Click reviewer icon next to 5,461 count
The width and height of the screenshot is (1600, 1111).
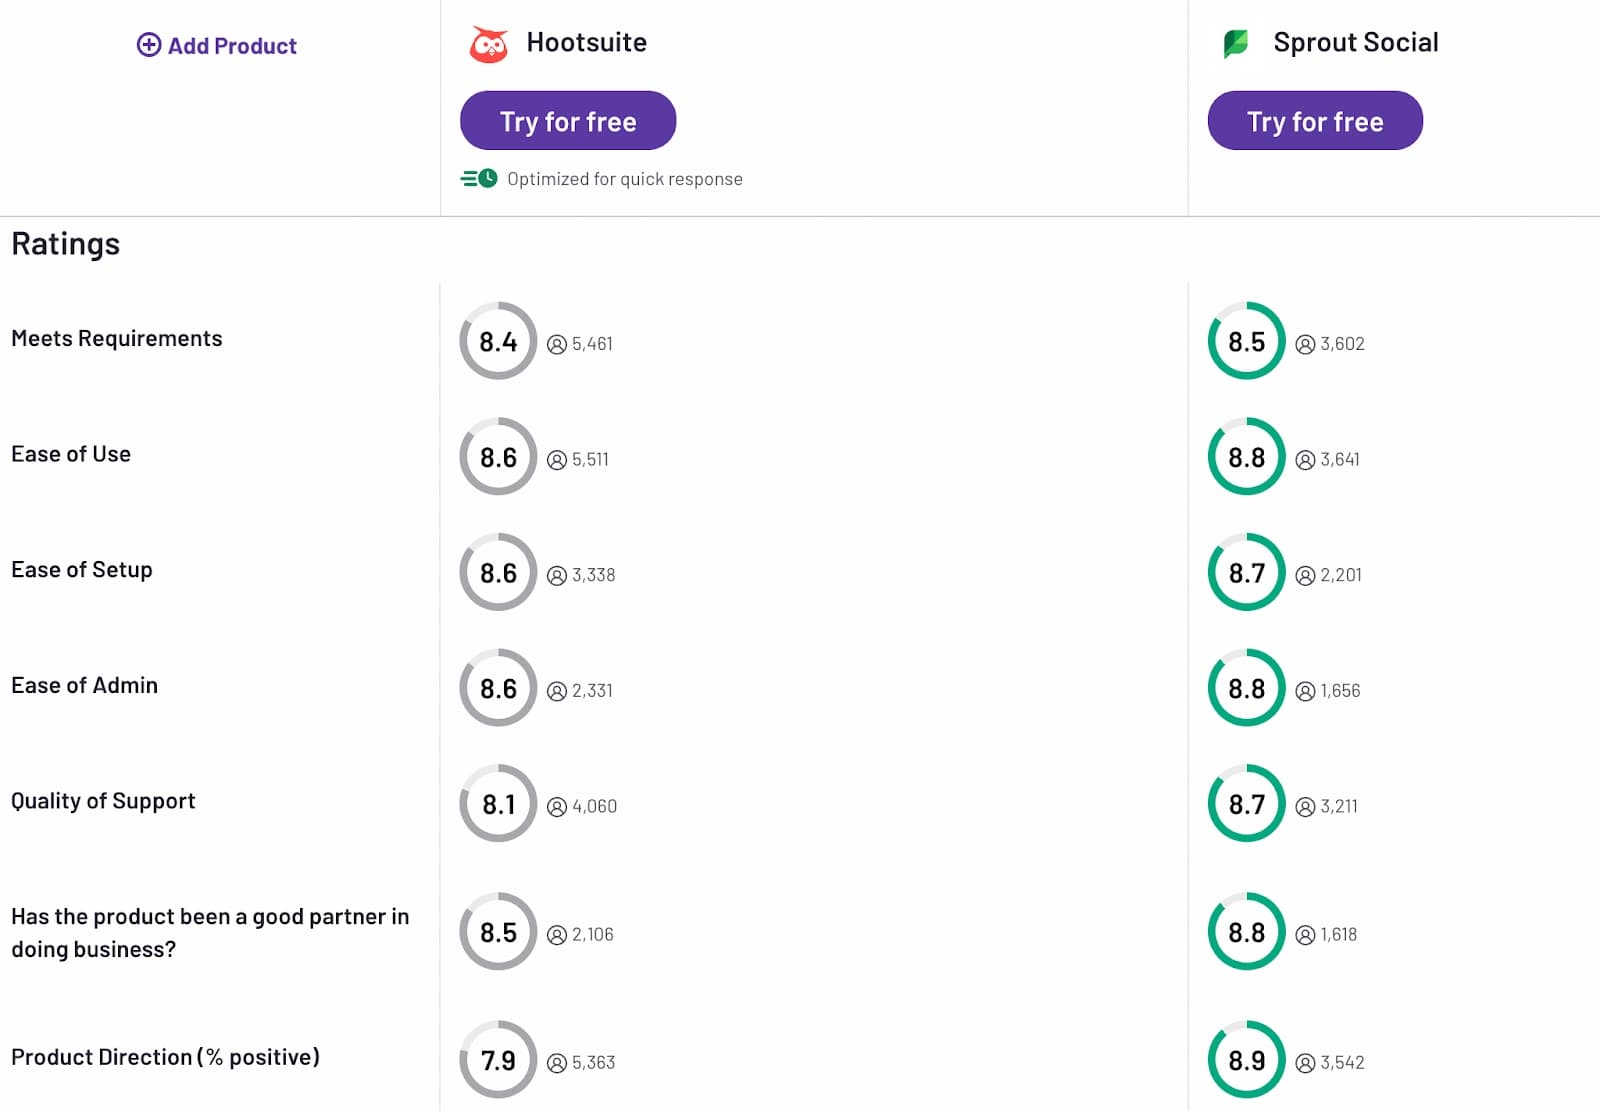point(557,345)
